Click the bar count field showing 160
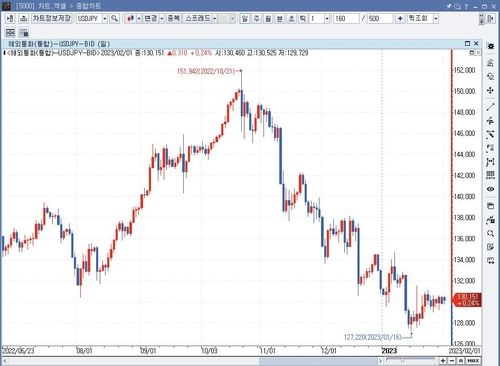This screenshot has width=500, height=366. pos(346,19)
